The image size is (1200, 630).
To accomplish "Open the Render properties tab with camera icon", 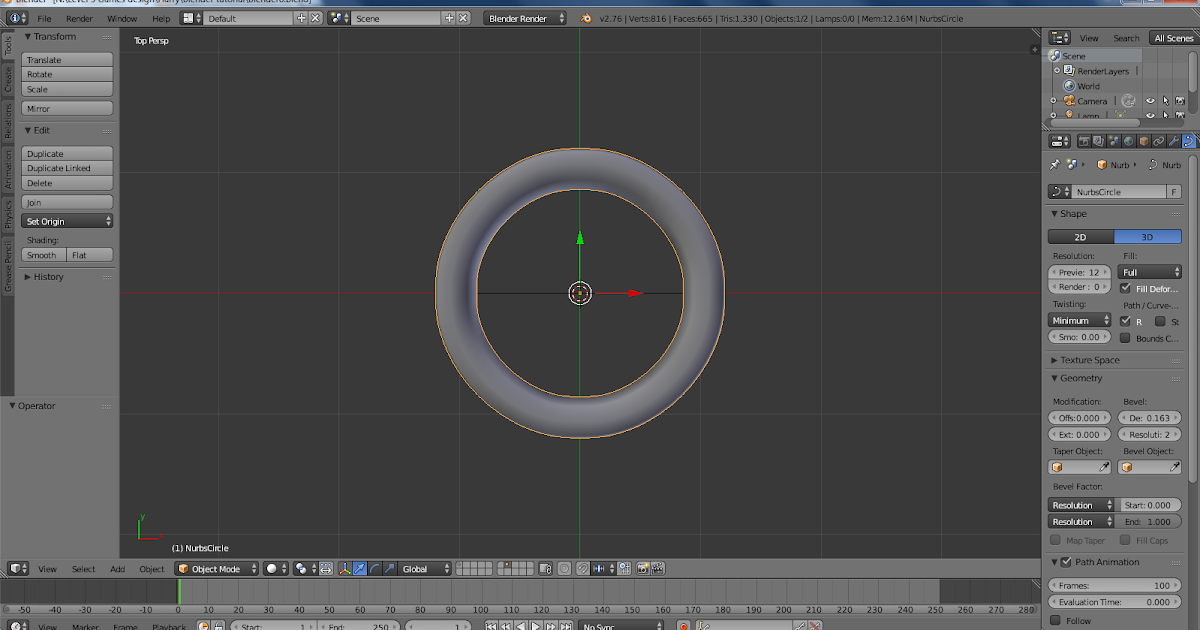I will pos(1085,141).
